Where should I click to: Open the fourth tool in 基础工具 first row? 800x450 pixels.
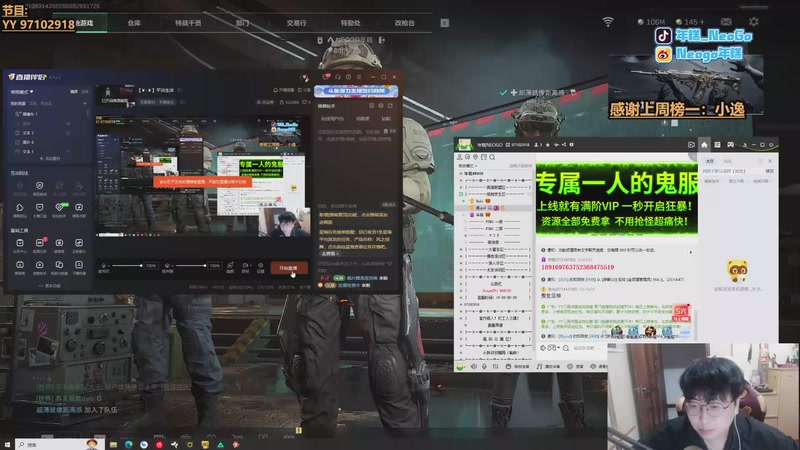(x=79, y=244)
